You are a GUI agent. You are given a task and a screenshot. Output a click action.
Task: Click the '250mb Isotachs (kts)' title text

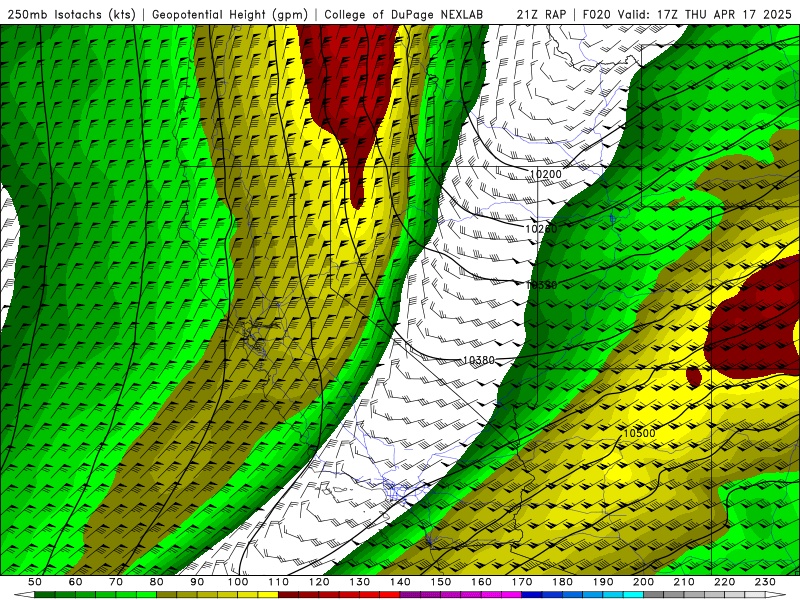[72, 14]
